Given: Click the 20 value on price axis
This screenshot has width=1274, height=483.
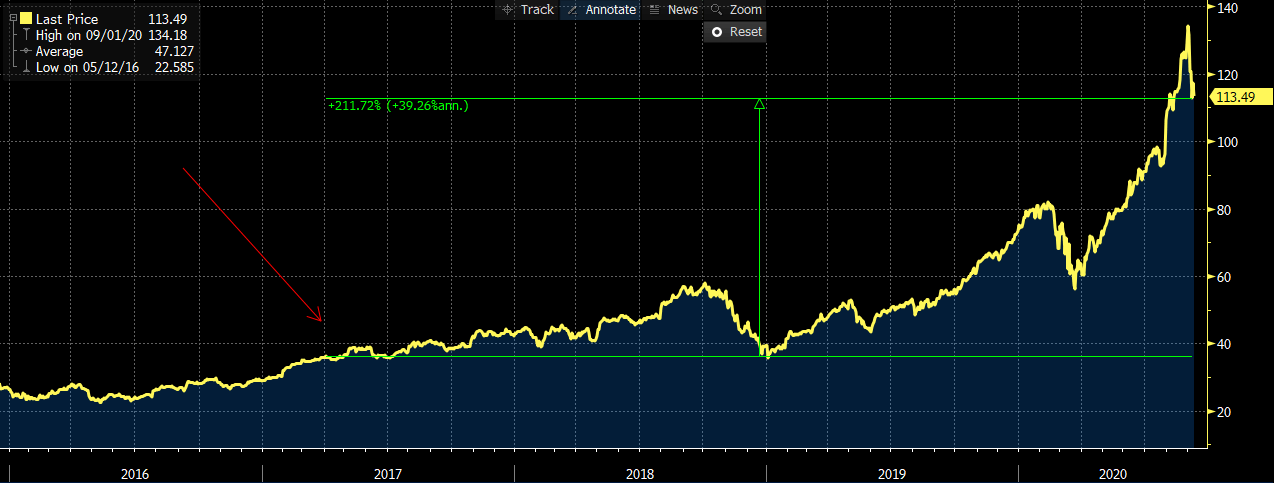Looking at the screenshot, I should click(1223, 412).
